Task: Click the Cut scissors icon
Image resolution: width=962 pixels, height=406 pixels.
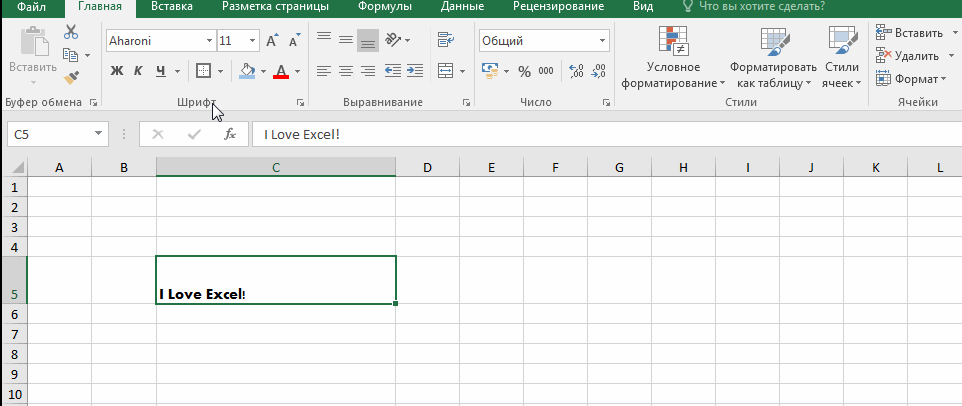Action: point(71,33)
